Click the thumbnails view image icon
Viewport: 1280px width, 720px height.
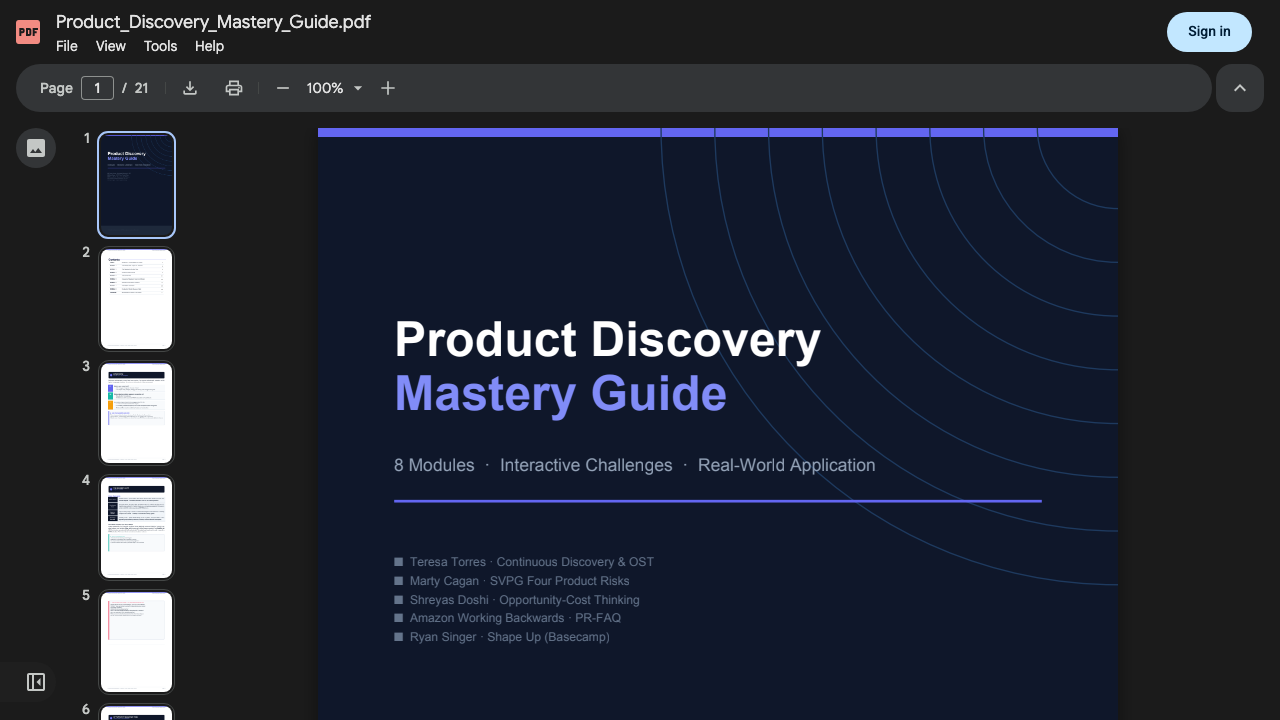36,148
